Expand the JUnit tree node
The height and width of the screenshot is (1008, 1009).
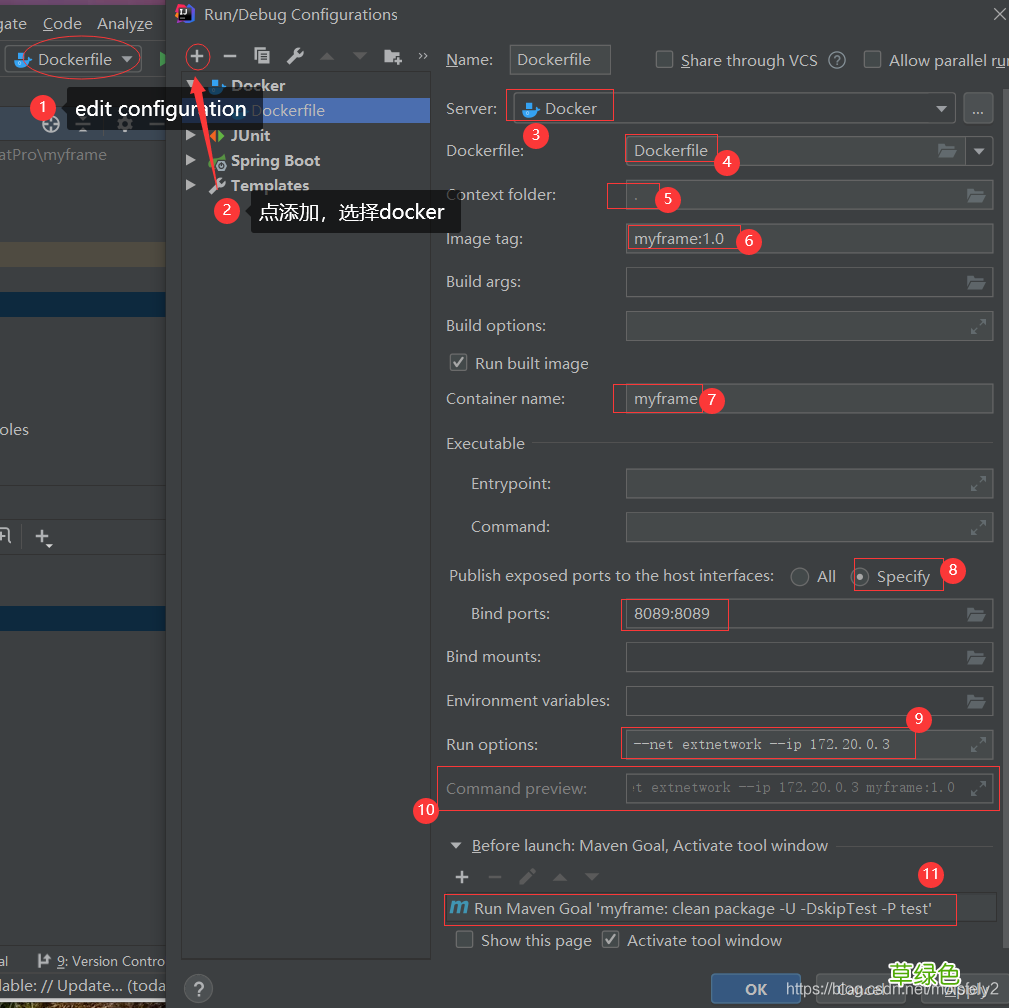(190, 135)
